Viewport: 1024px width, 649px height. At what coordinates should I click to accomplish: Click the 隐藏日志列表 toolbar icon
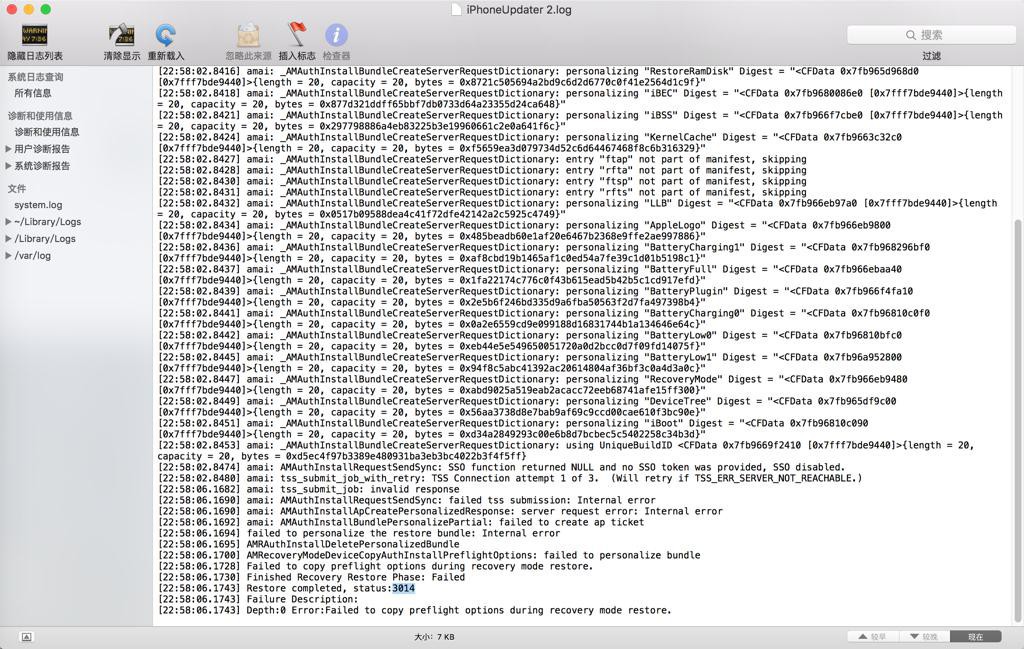tap(35, 35)
